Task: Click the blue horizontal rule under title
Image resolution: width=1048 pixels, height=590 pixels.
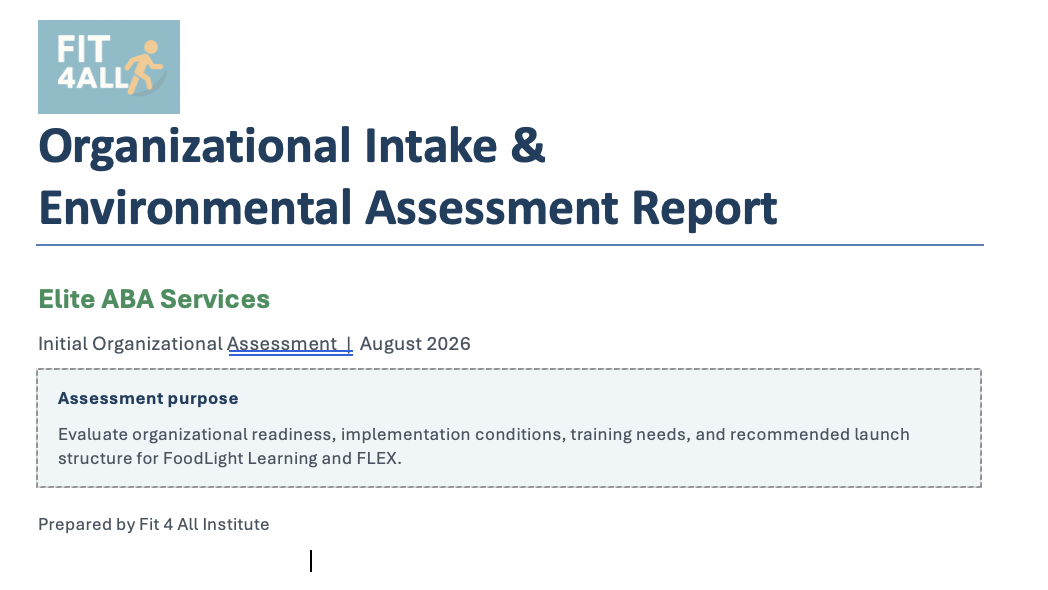Action: click(510, 245)
